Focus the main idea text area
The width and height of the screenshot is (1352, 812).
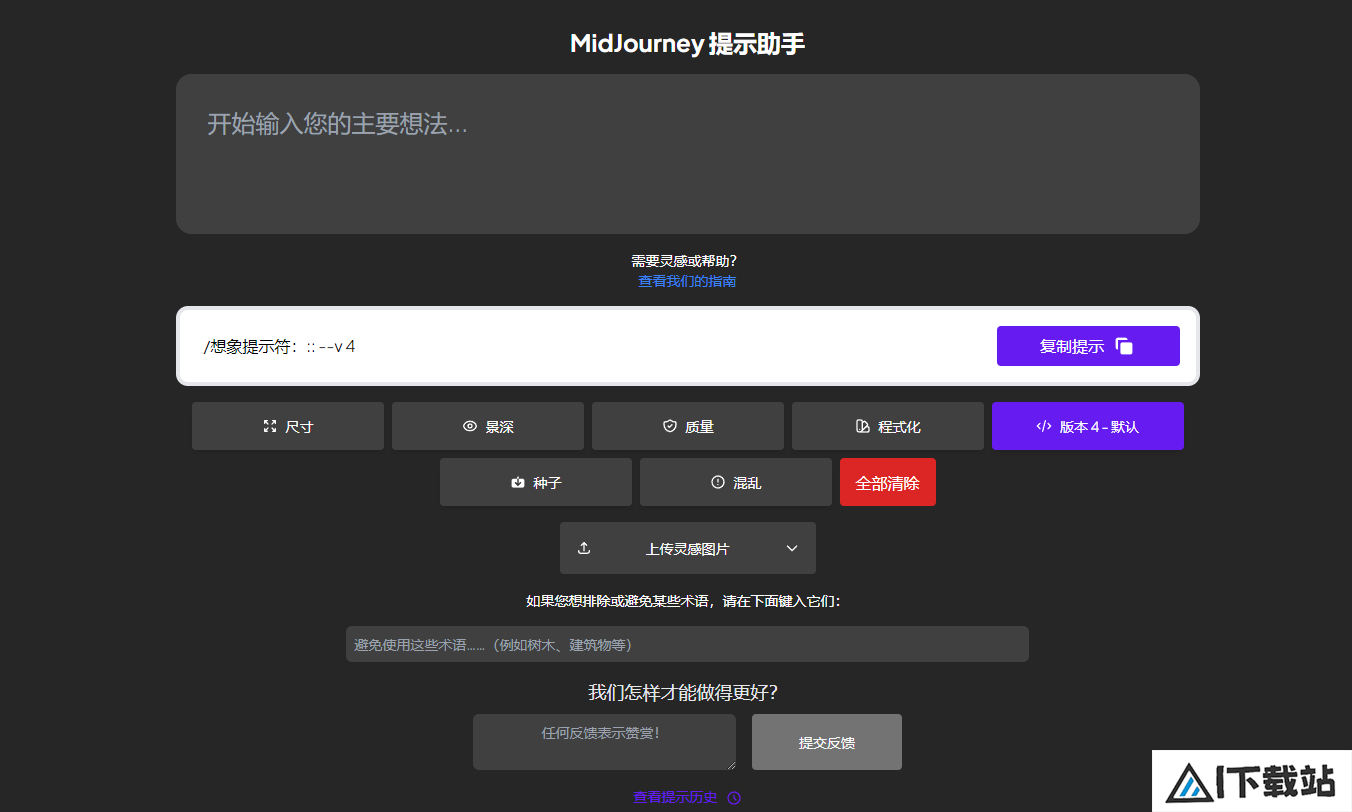coord(688,154)
